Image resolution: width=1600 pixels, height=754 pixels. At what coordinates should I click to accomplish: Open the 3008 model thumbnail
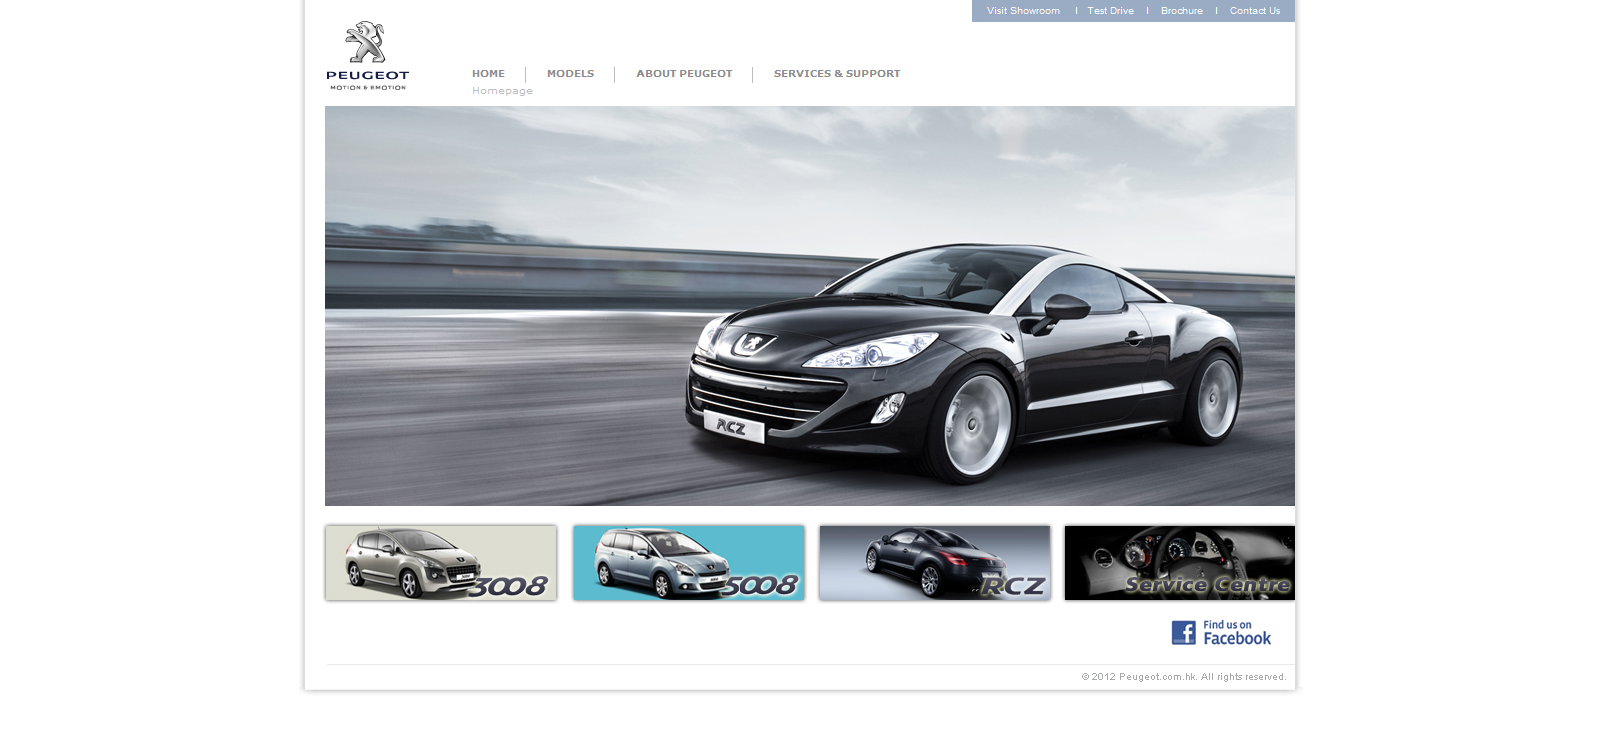click(441, 563)
